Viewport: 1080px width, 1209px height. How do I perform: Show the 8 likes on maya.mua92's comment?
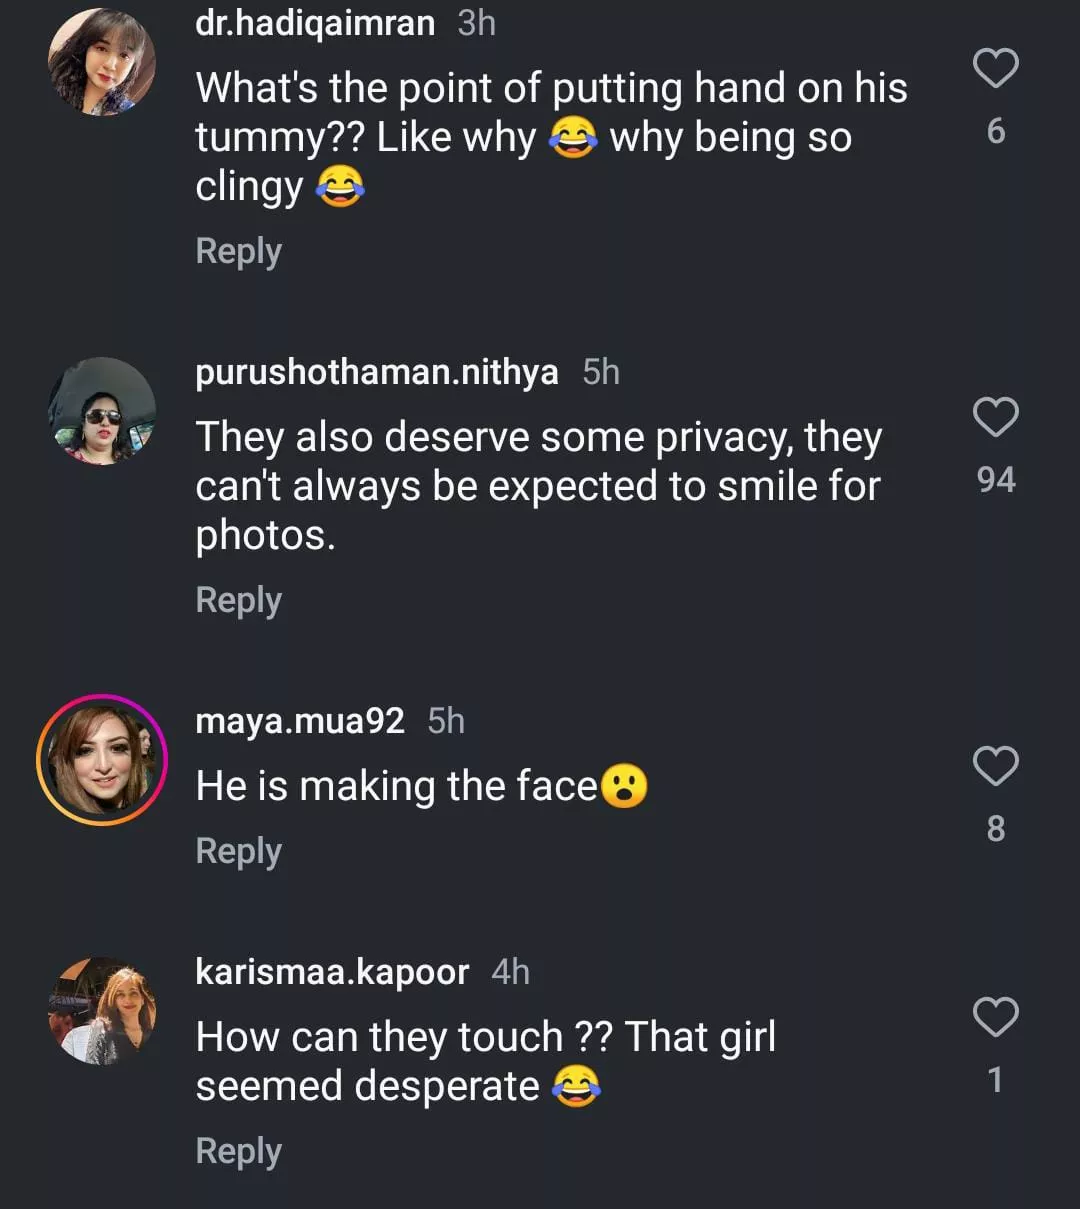pos(996,829)
